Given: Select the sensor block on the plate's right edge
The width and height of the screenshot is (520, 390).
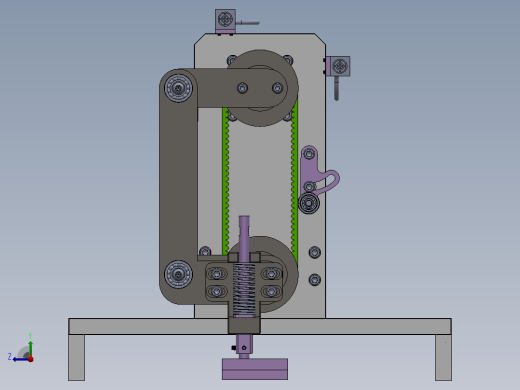Looking at the screenshot, I should point(340,66).
